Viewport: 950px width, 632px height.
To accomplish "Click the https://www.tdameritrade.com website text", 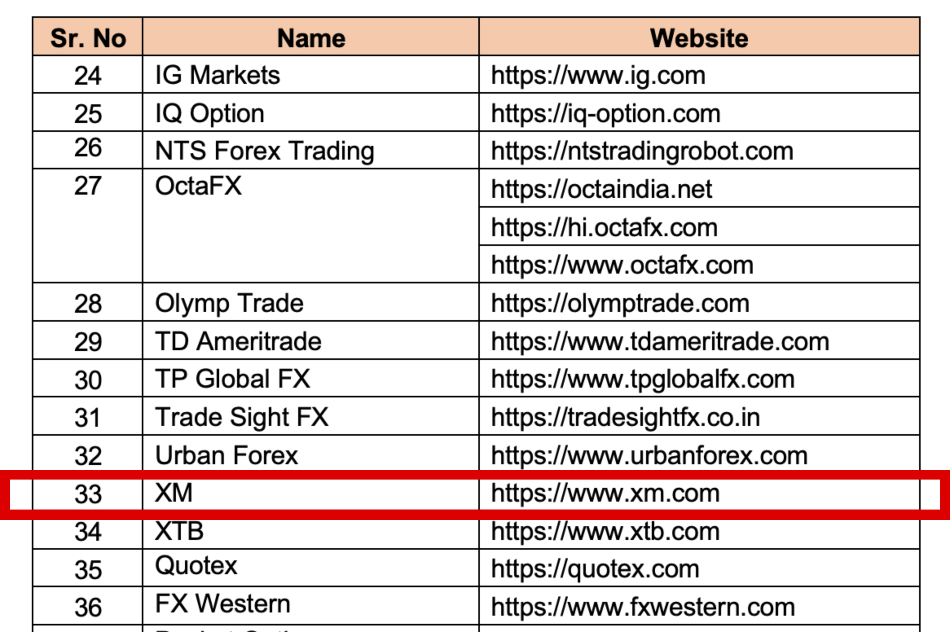I will [x=660, y=342].
